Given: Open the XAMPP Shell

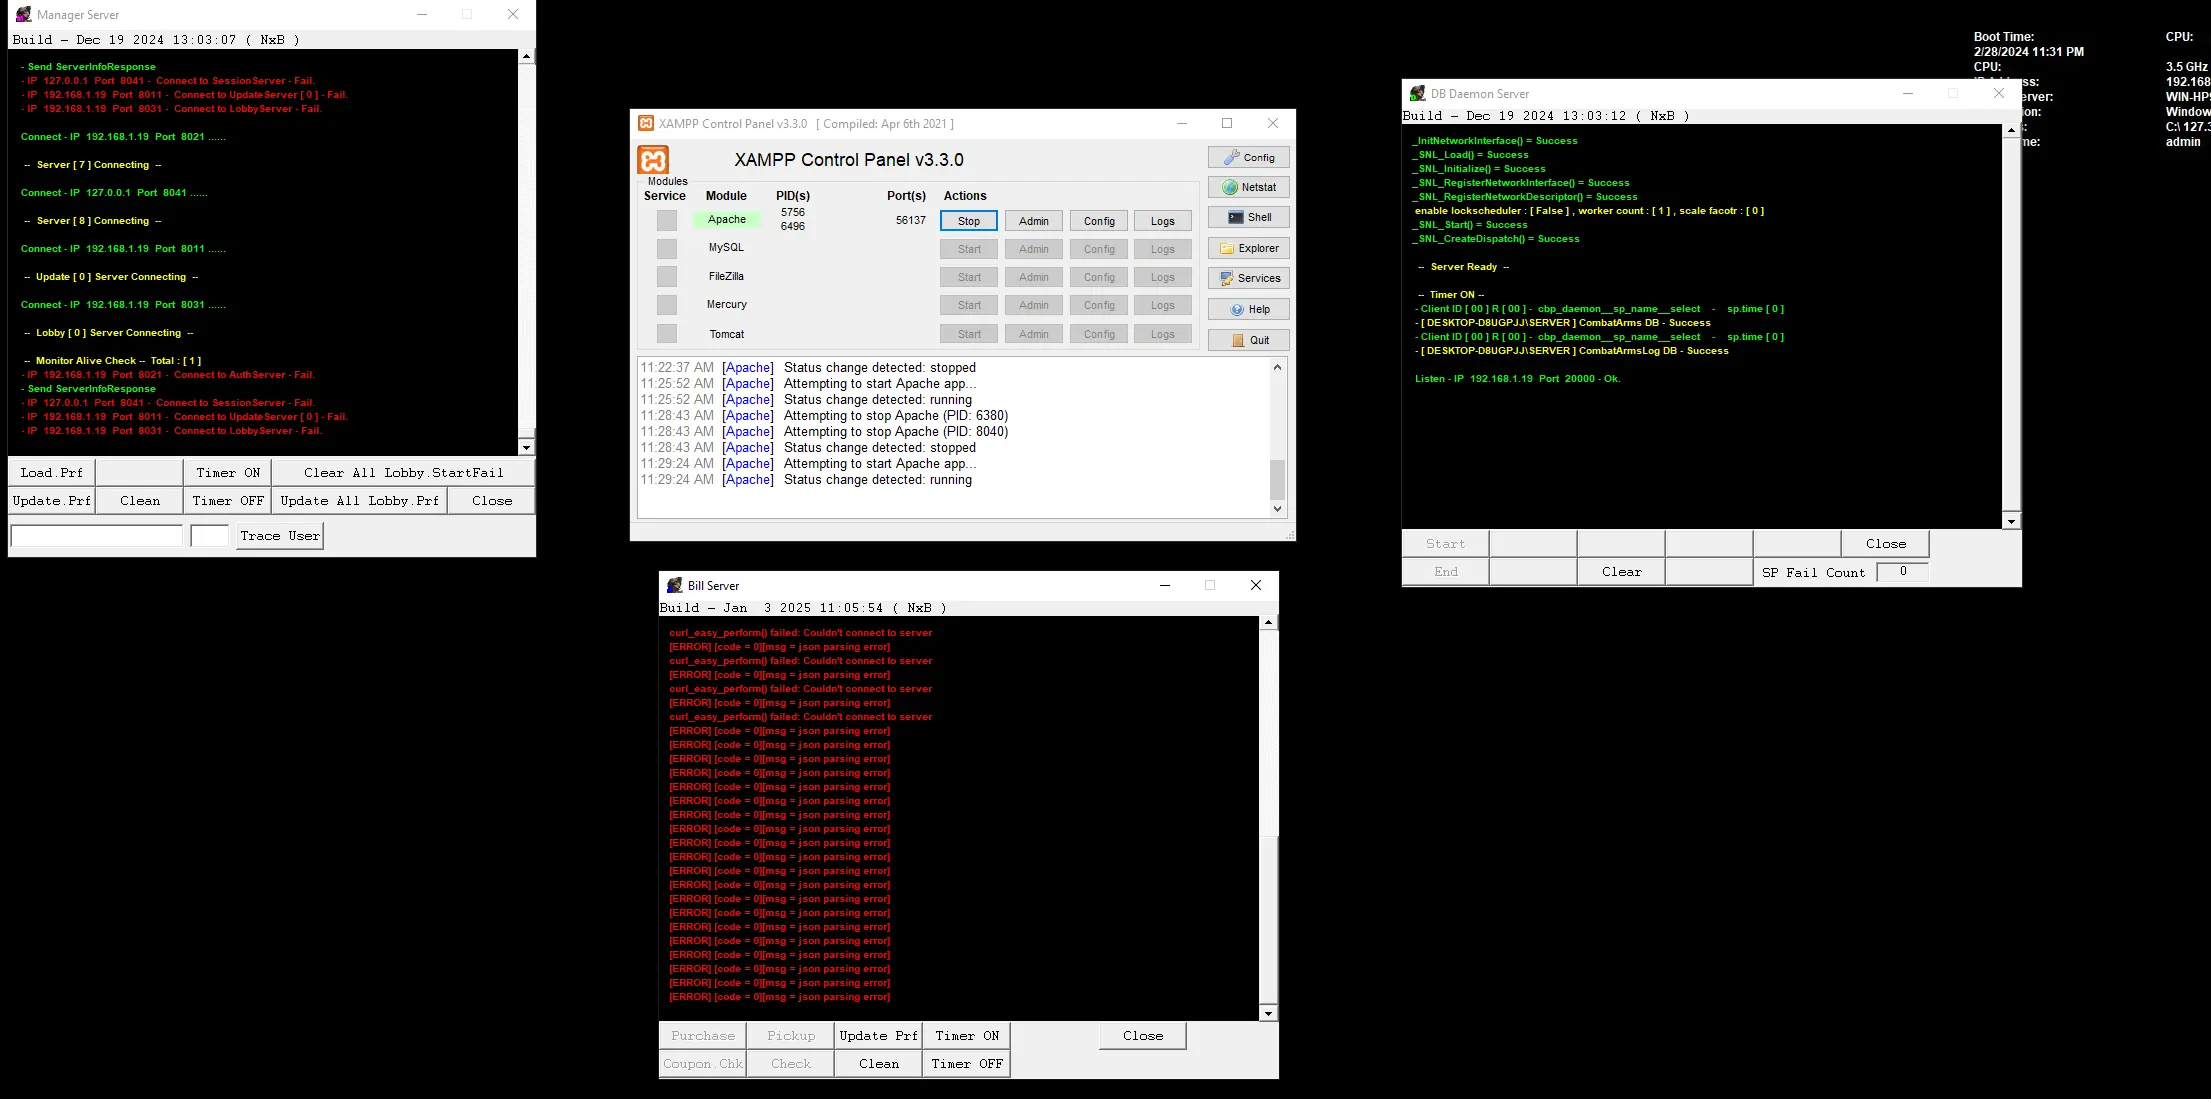Looking at the screenshot, I should coord(1248,218).
